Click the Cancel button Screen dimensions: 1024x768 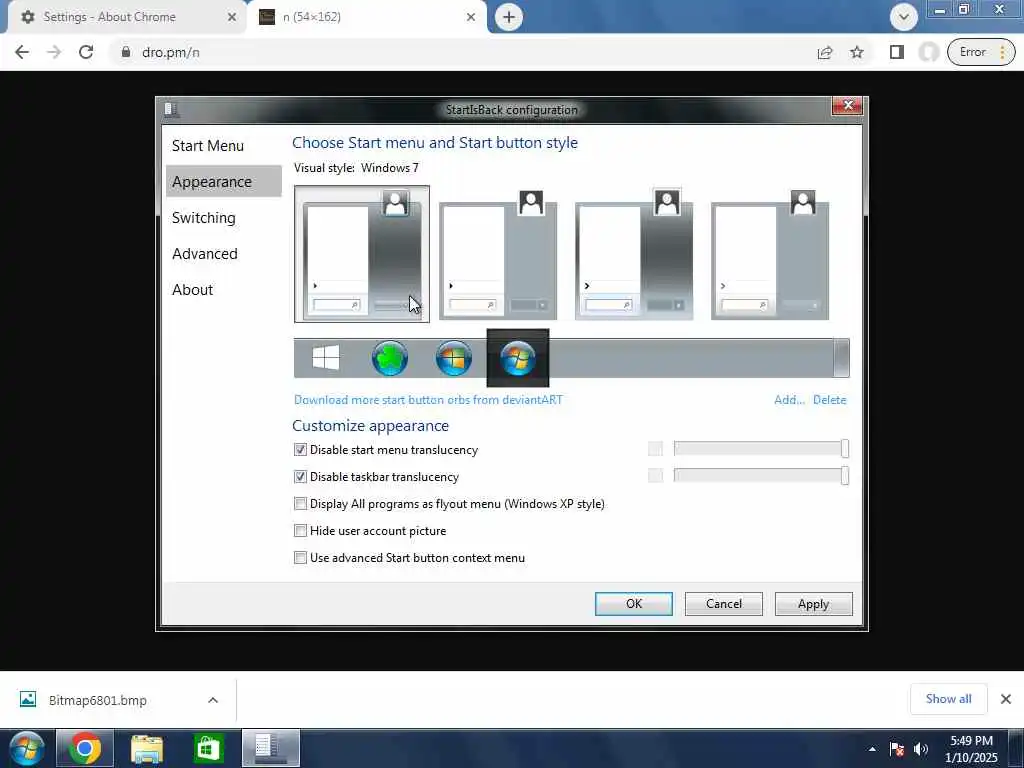[724, 603]
